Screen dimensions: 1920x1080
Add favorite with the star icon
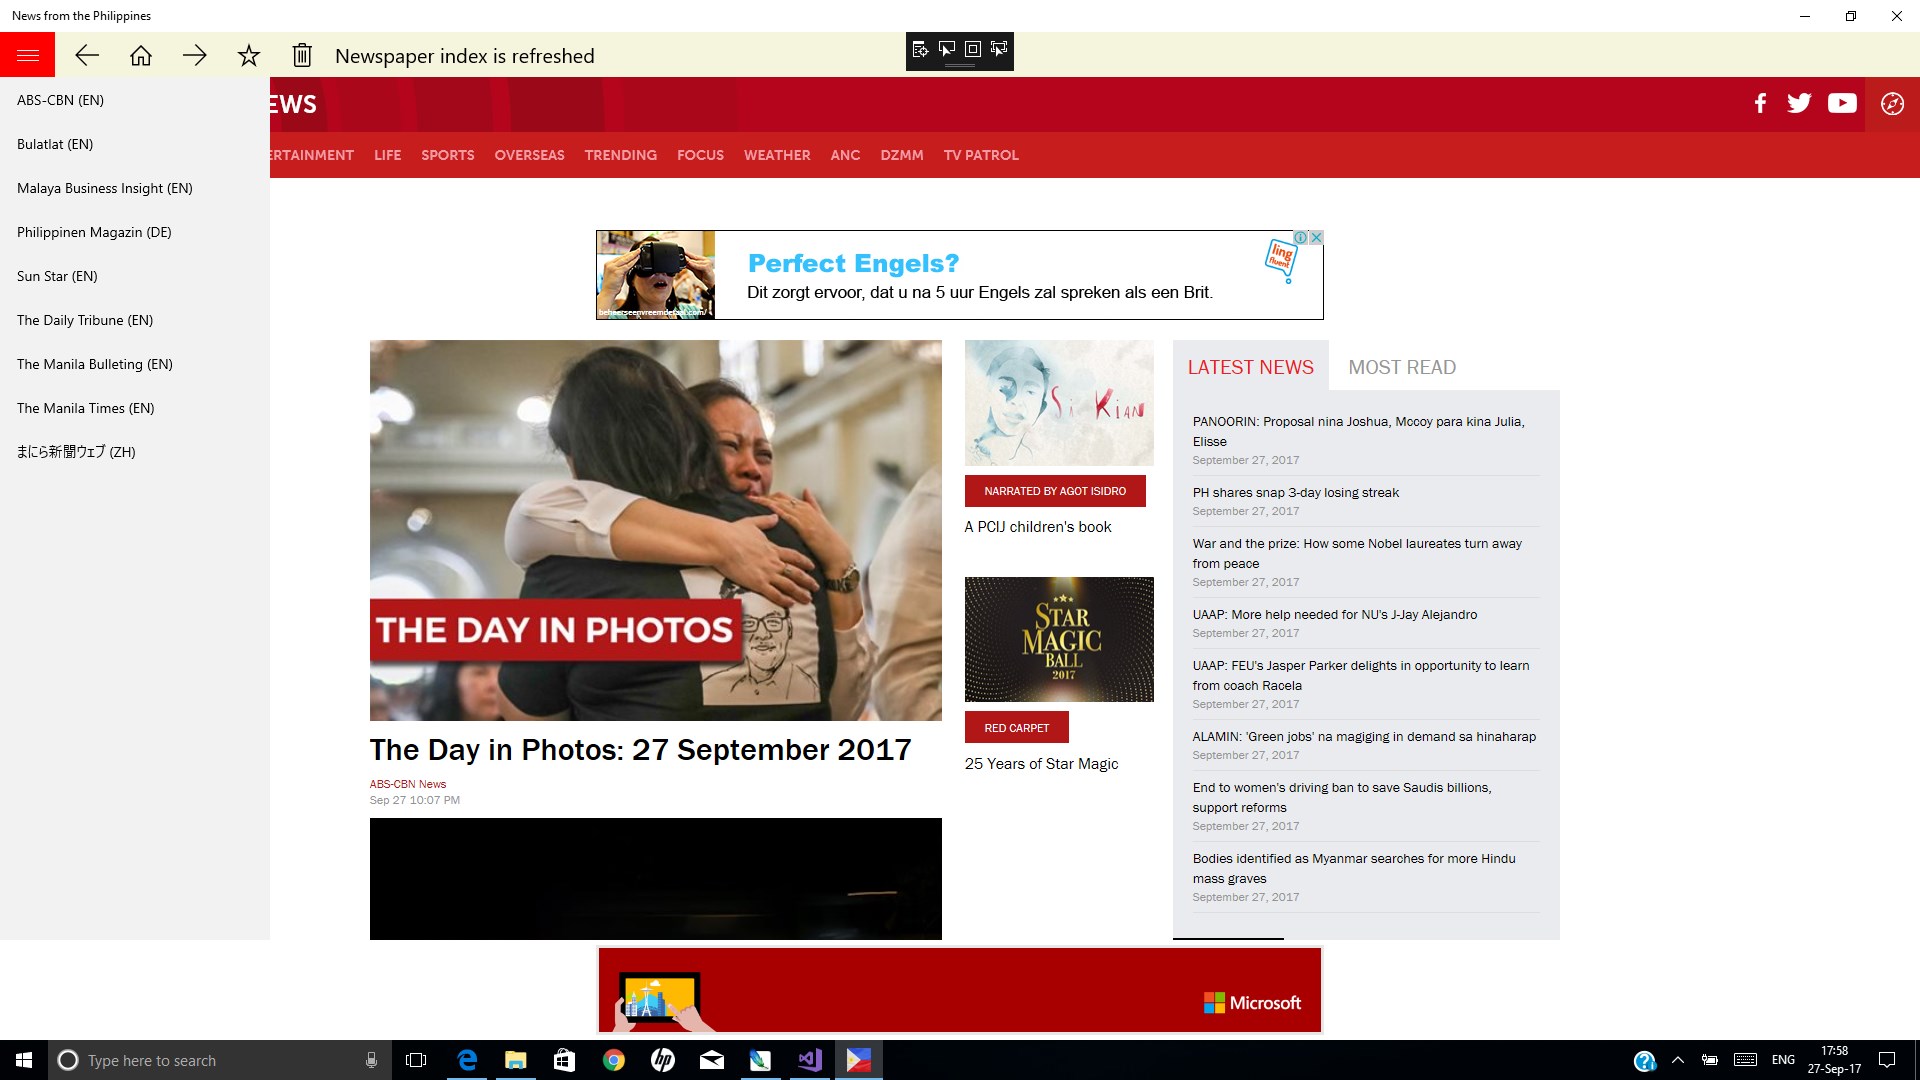[249, 56]
